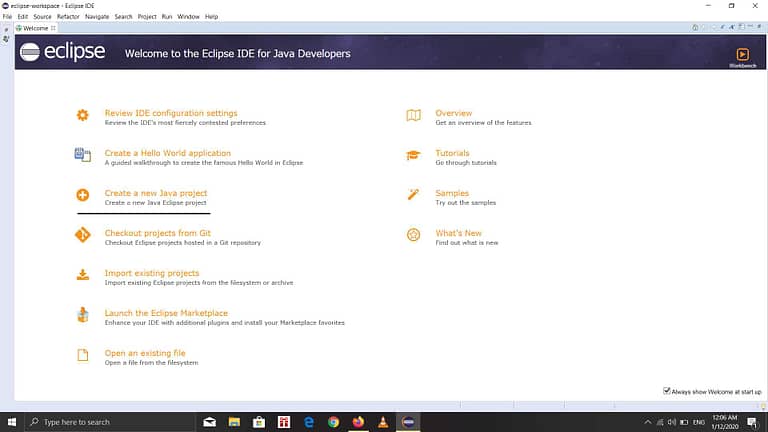Viewport: 768px width, 432px height.
Task: Click the Git diamond icon beside Checkout projects
Action: [82, 235]
